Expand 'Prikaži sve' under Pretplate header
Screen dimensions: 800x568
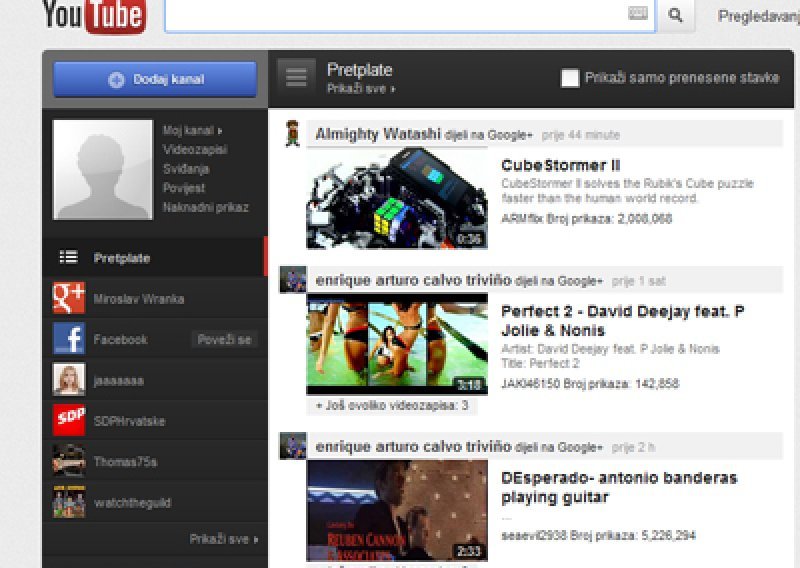click(361, 89)
